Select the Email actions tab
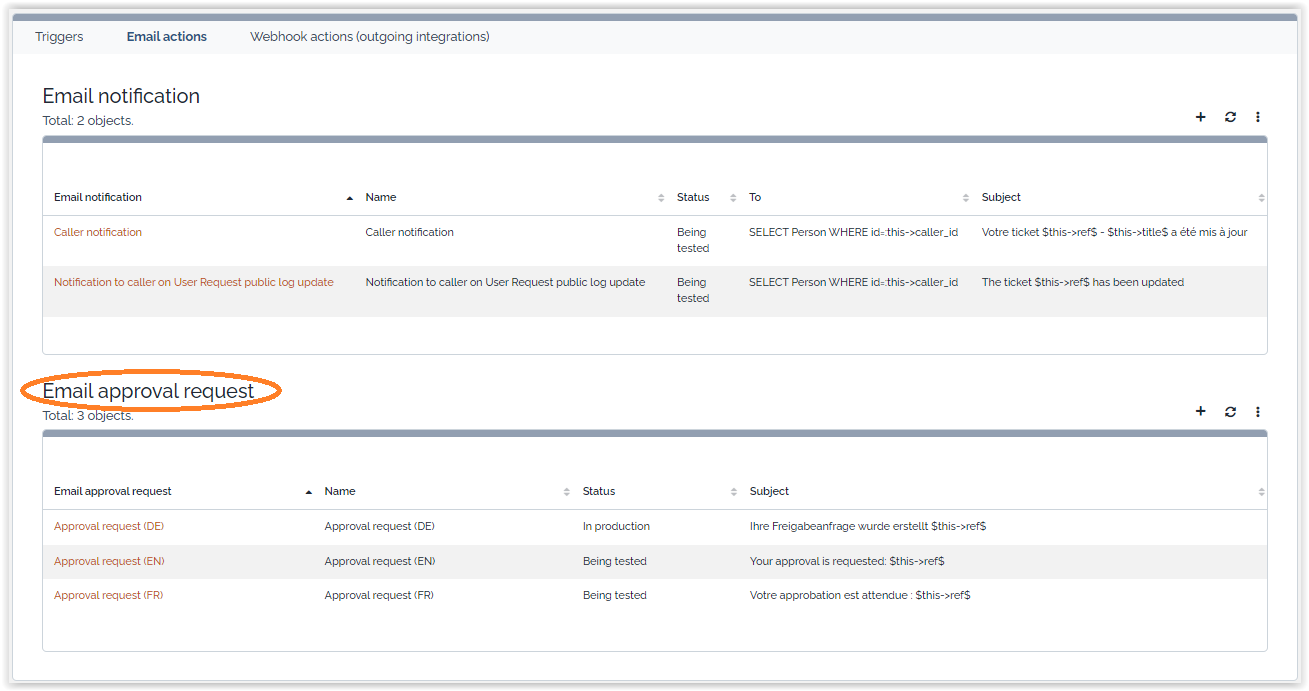This screenshot has height=691, width=1309. tap(166, 37)
